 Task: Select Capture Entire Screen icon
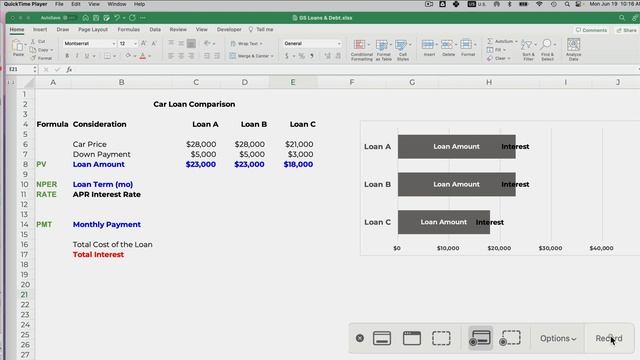point(382,338)
